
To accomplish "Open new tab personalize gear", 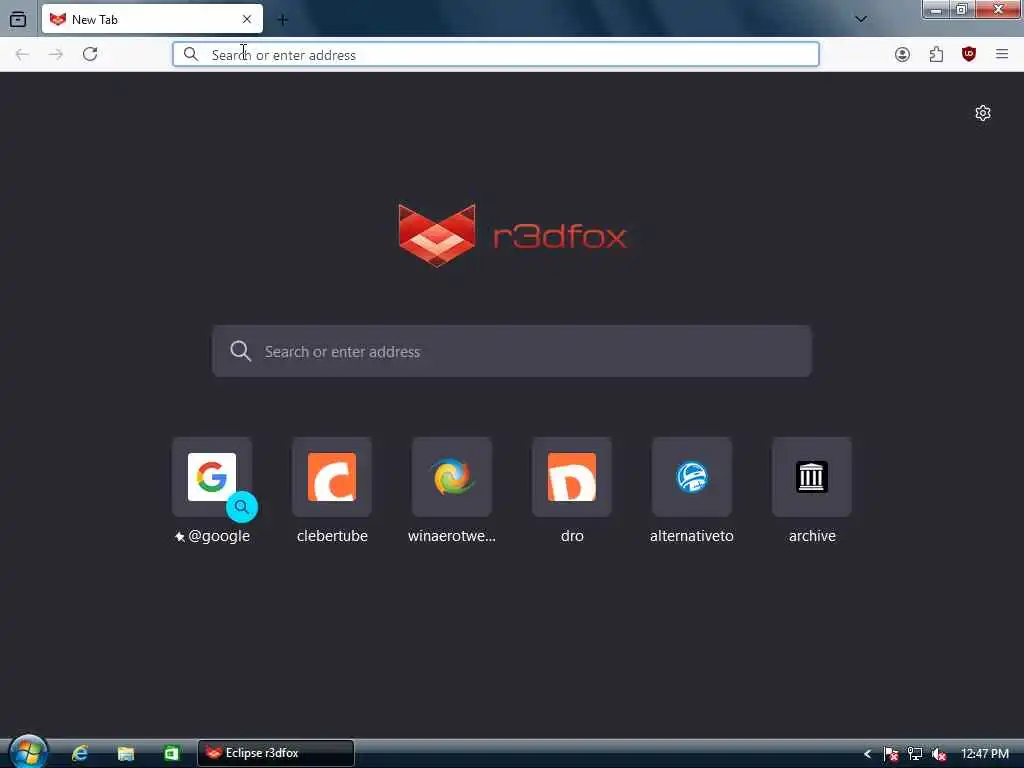I will 983,113.
